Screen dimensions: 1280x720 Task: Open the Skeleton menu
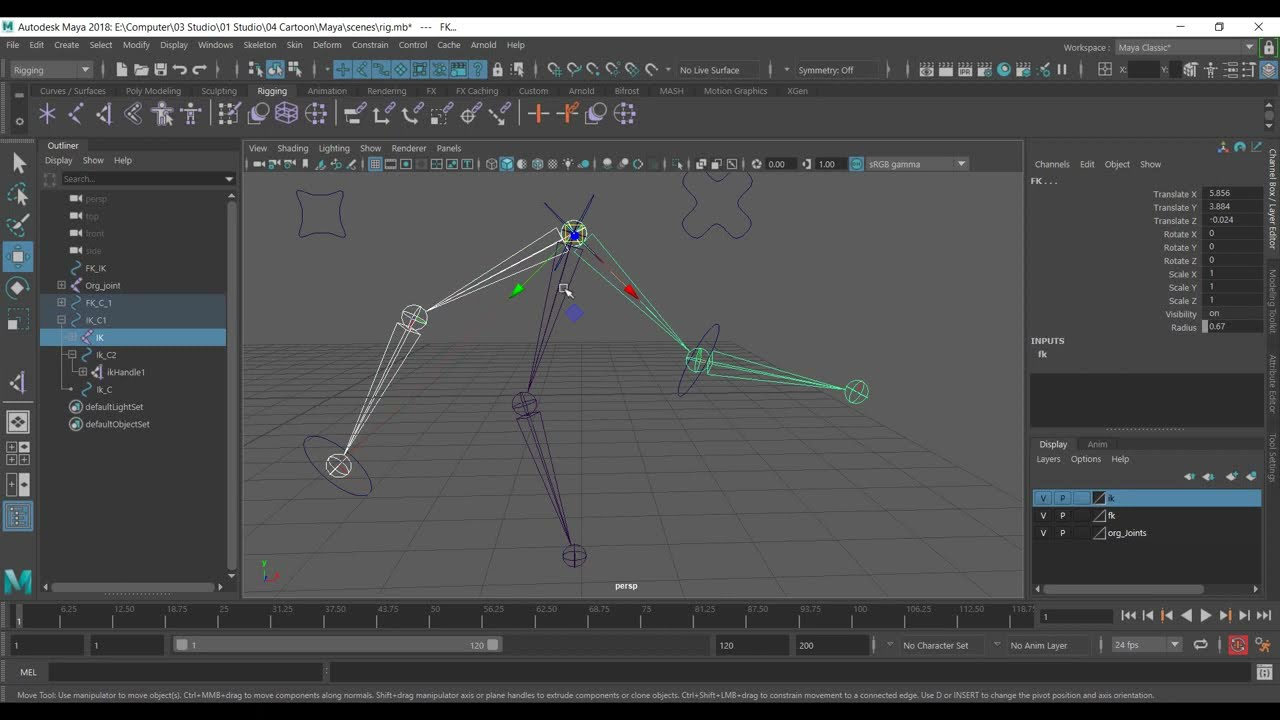[x=259, y=45]
